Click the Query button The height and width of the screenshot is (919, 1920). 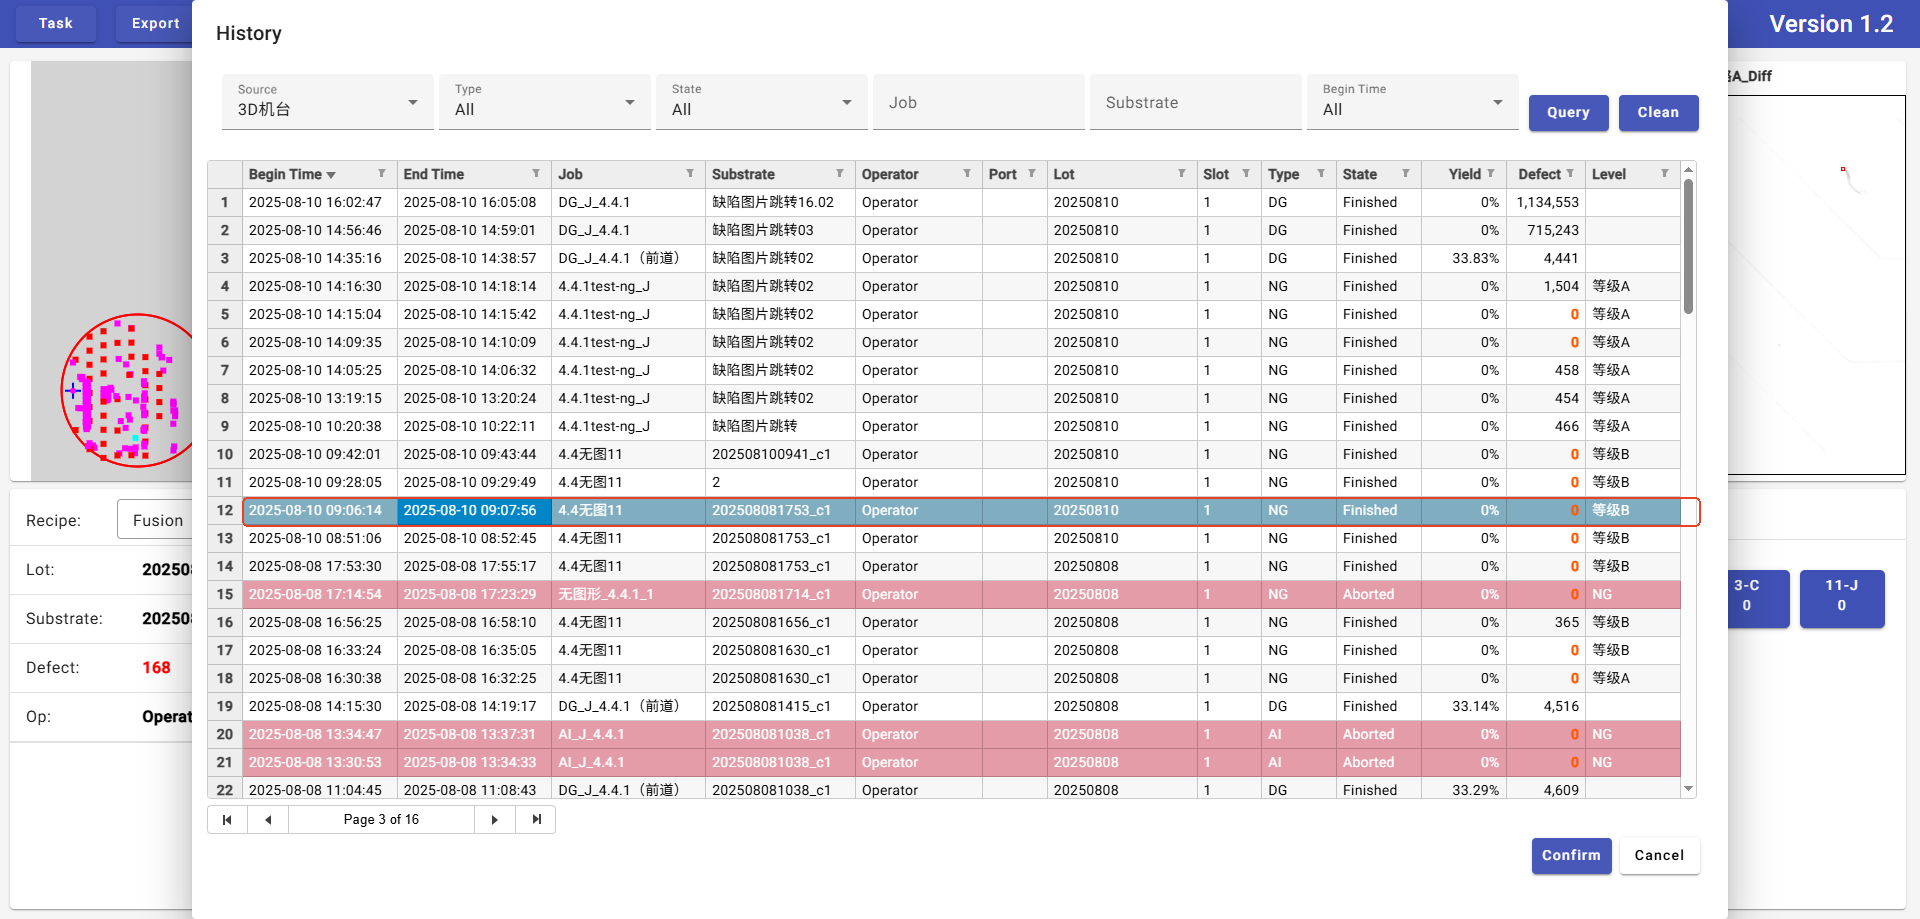point(1568,113)
